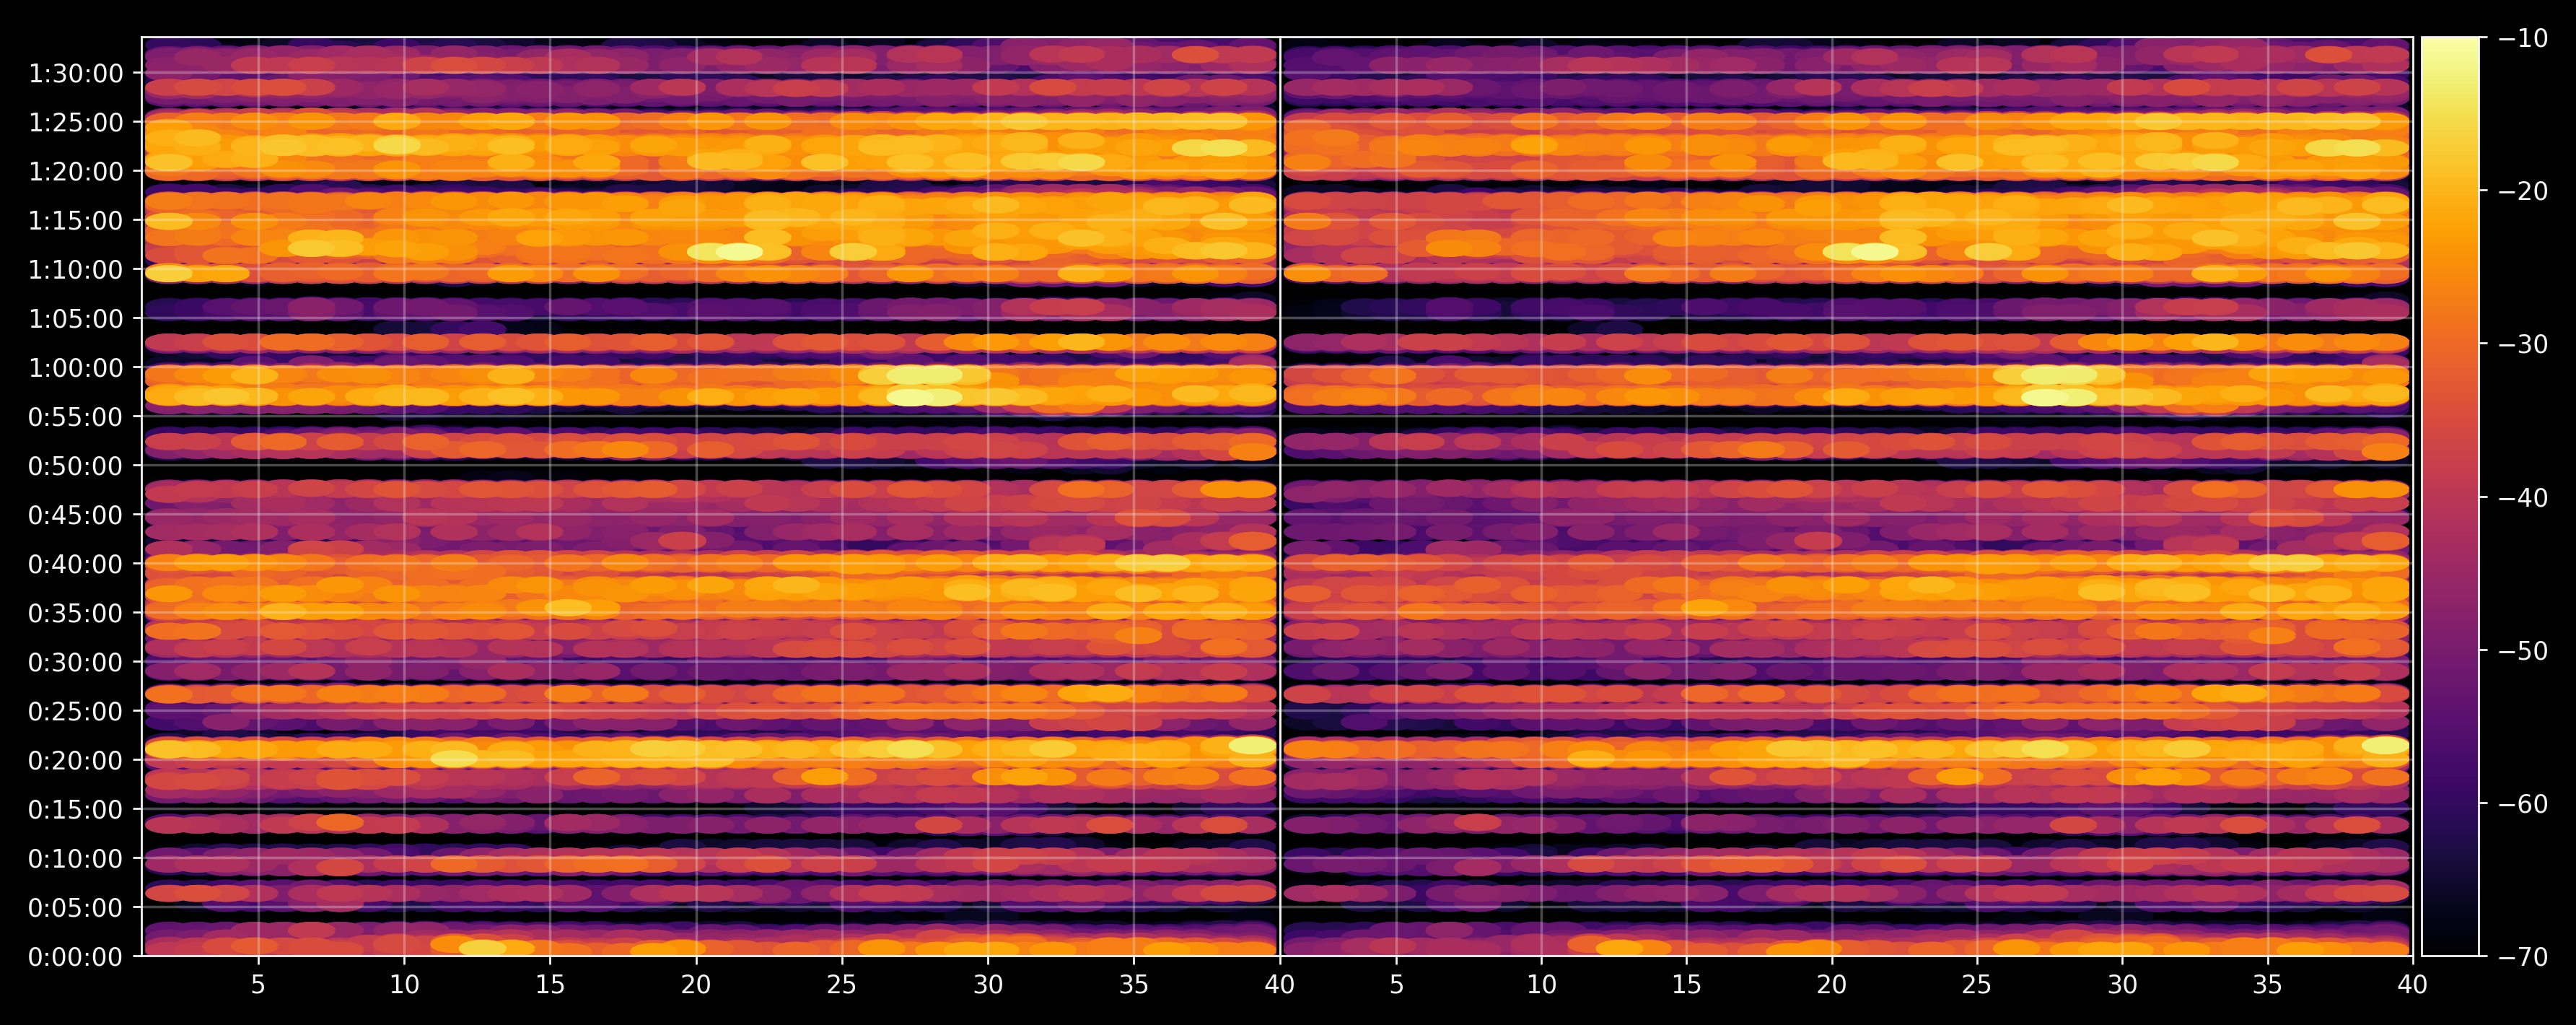Click the 1:25:00 time axis label

pos(76,123)
